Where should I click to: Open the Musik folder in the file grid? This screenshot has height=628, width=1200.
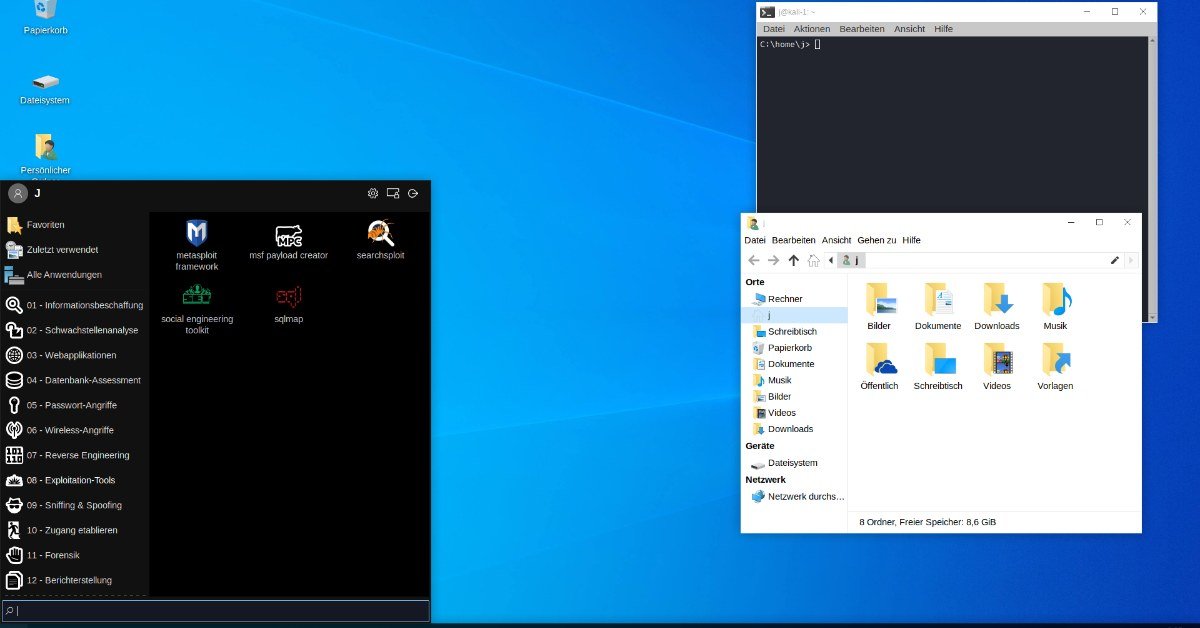[x=1055, y=307]
